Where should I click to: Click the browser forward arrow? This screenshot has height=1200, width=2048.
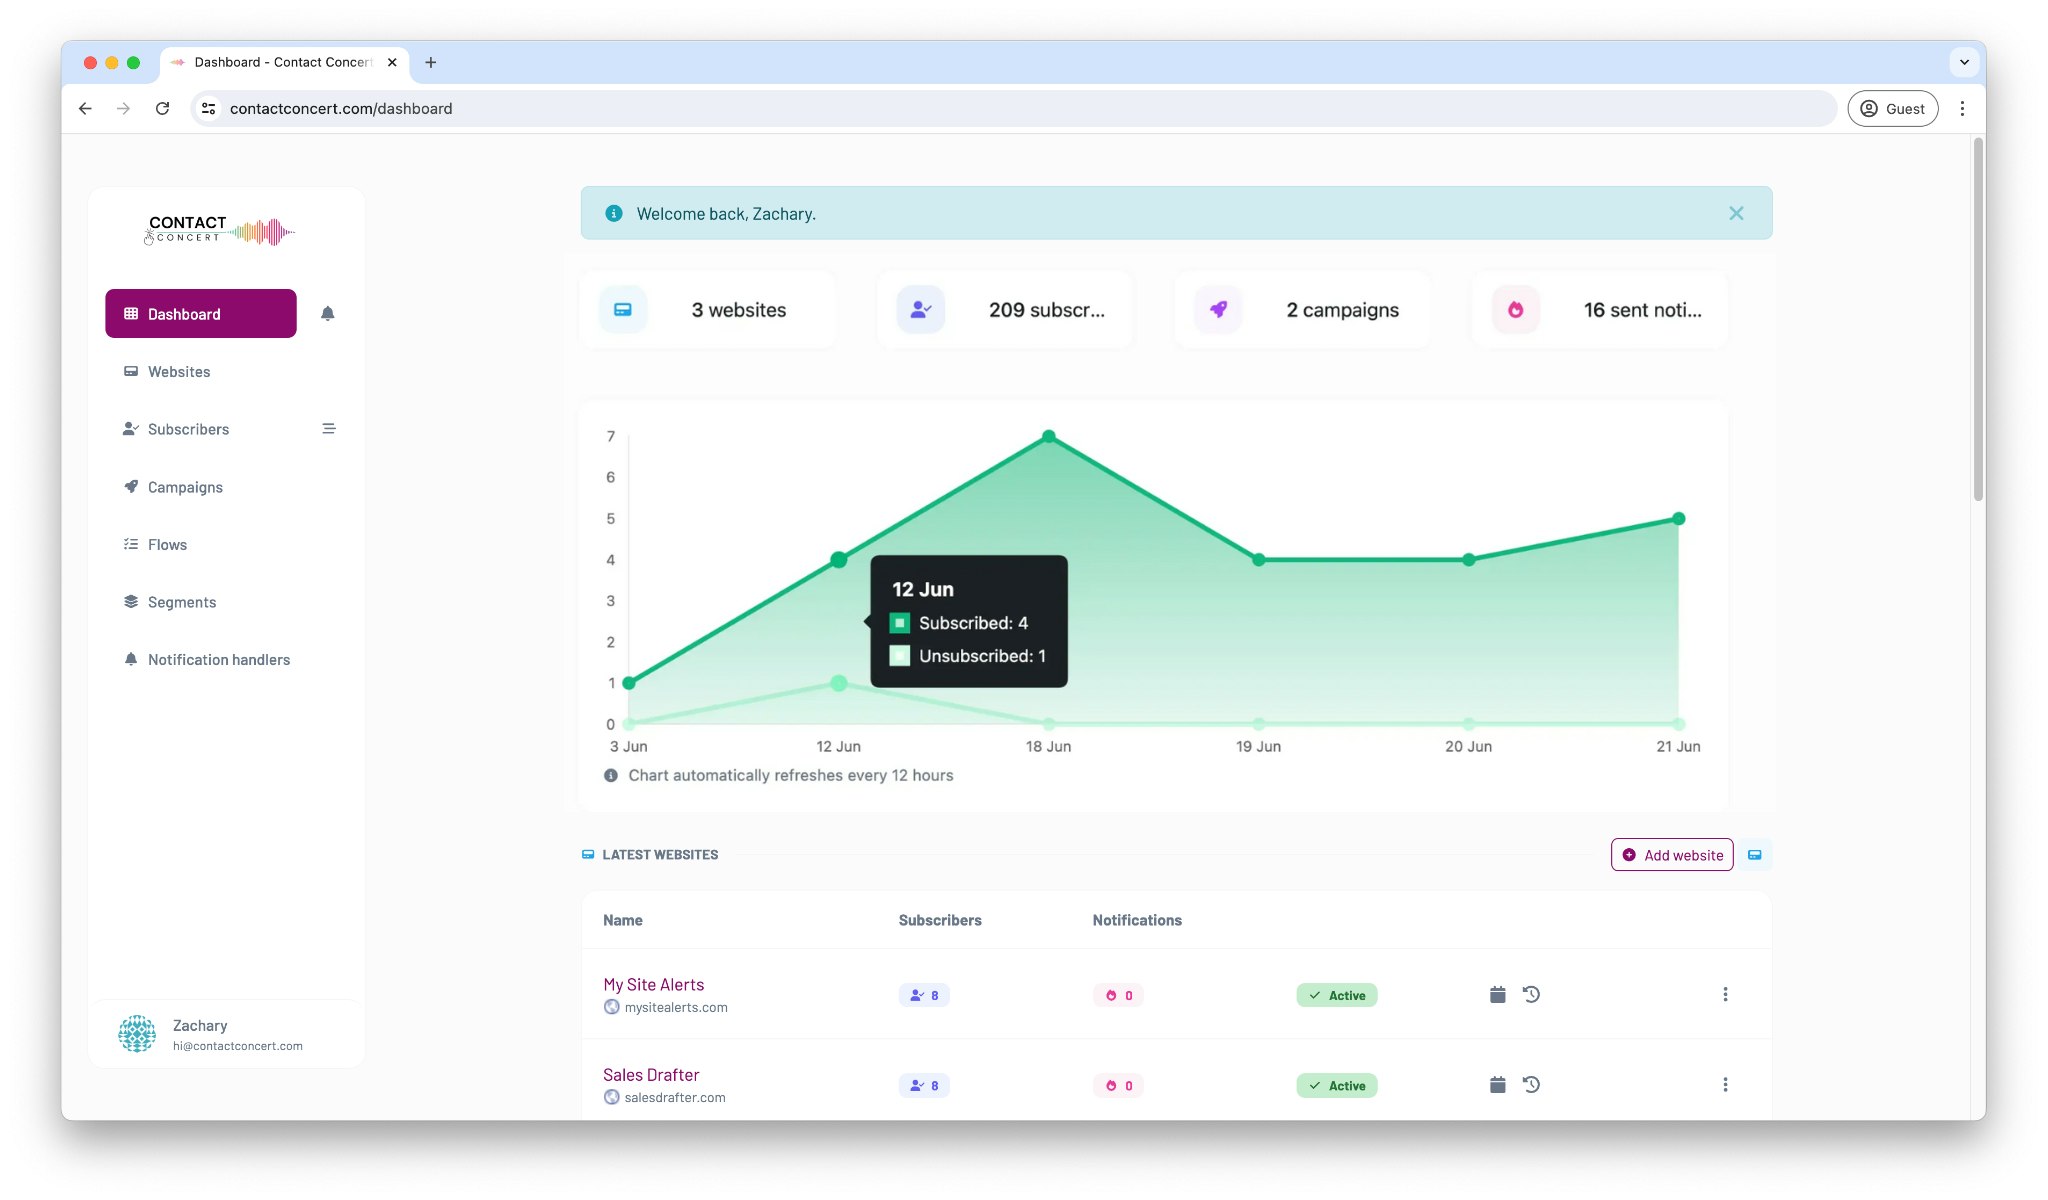123,109
